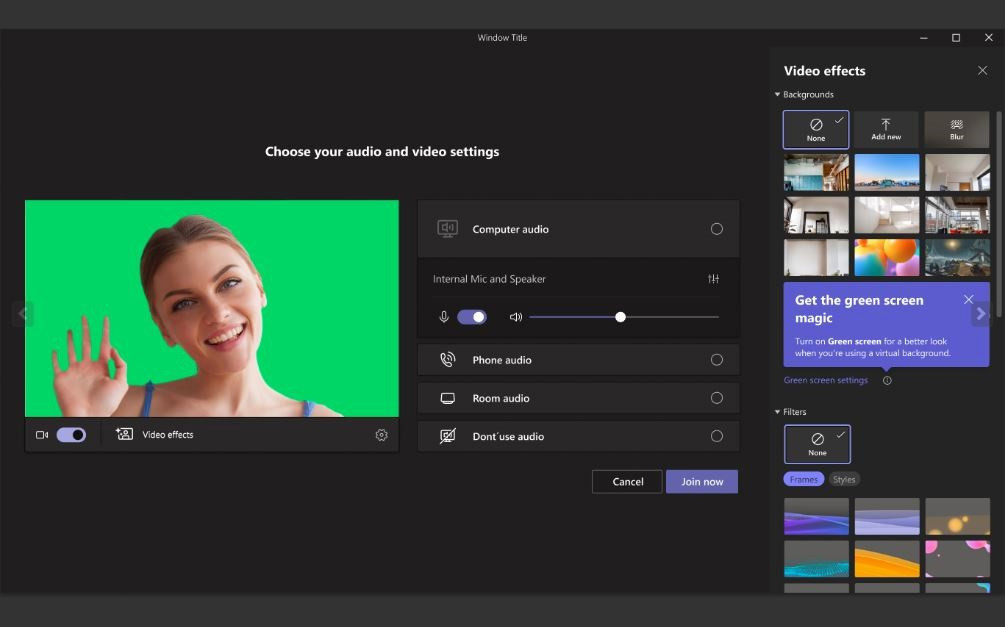Mute the microphone toggle
Image resolution: width=1005 pixels, height=627 pixels.
pos(473,316)
